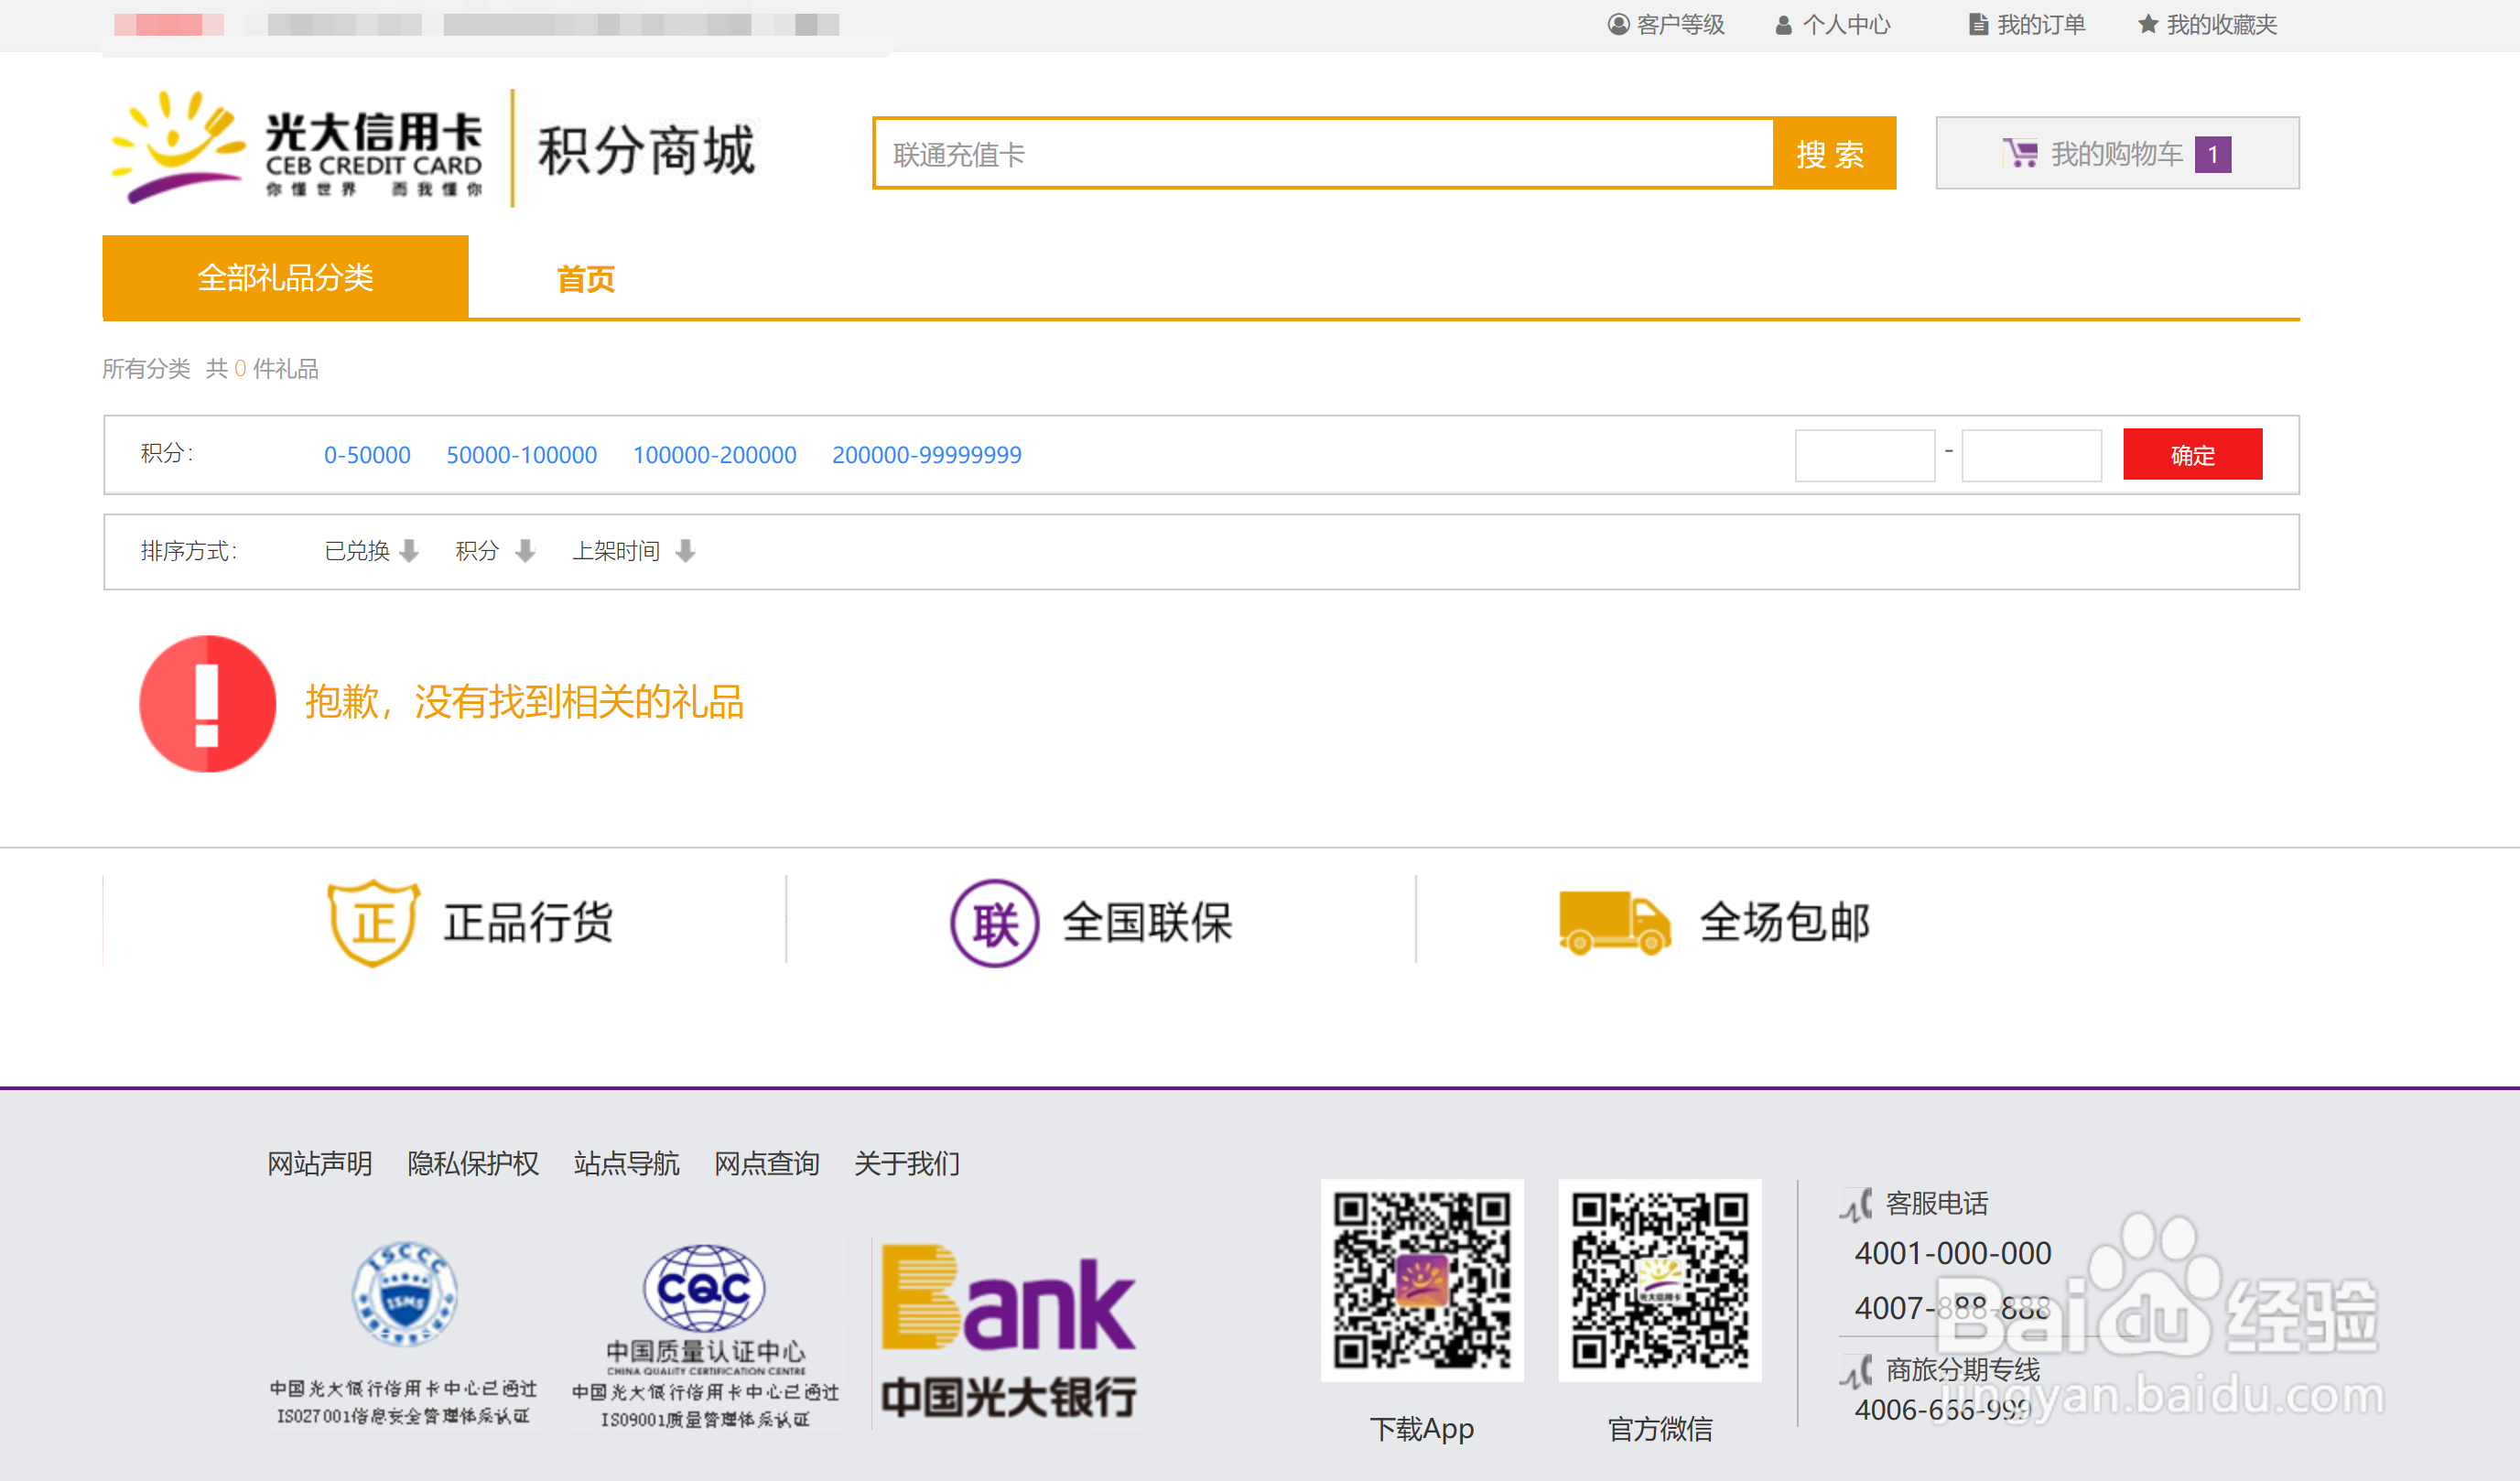Click the My Orders document icon

pos(1977,25)
